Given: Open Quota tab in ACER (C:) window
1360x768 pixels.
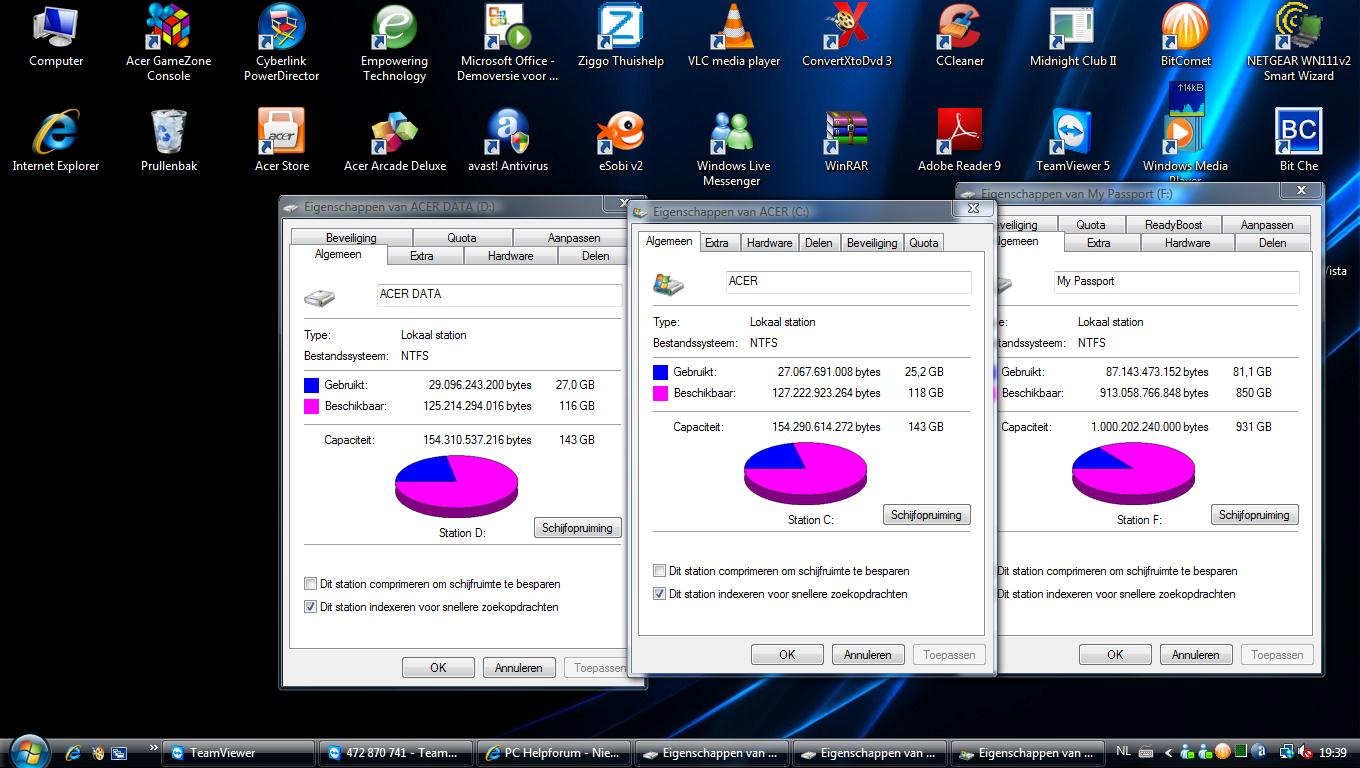Looking at the screenshot, I should tap(924, 243).
